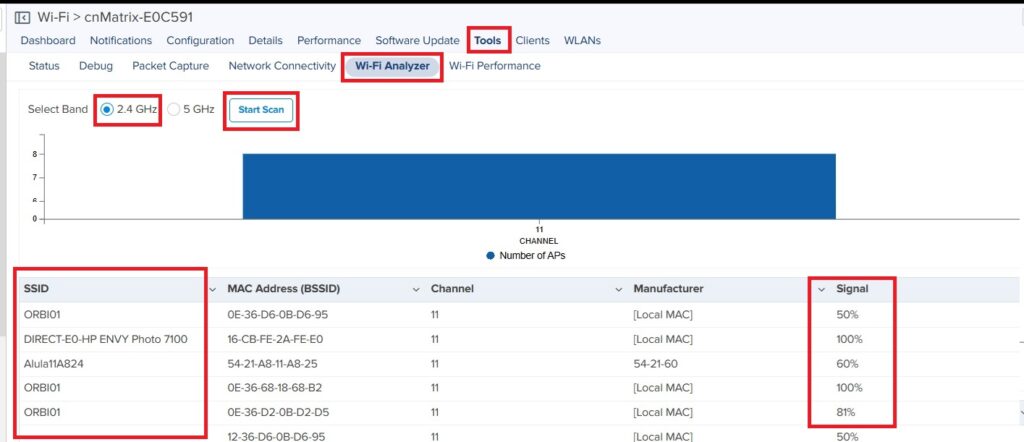Open the Network Connectivity sub-tab
The image size is (1024, 442).
tap(282, 66)
